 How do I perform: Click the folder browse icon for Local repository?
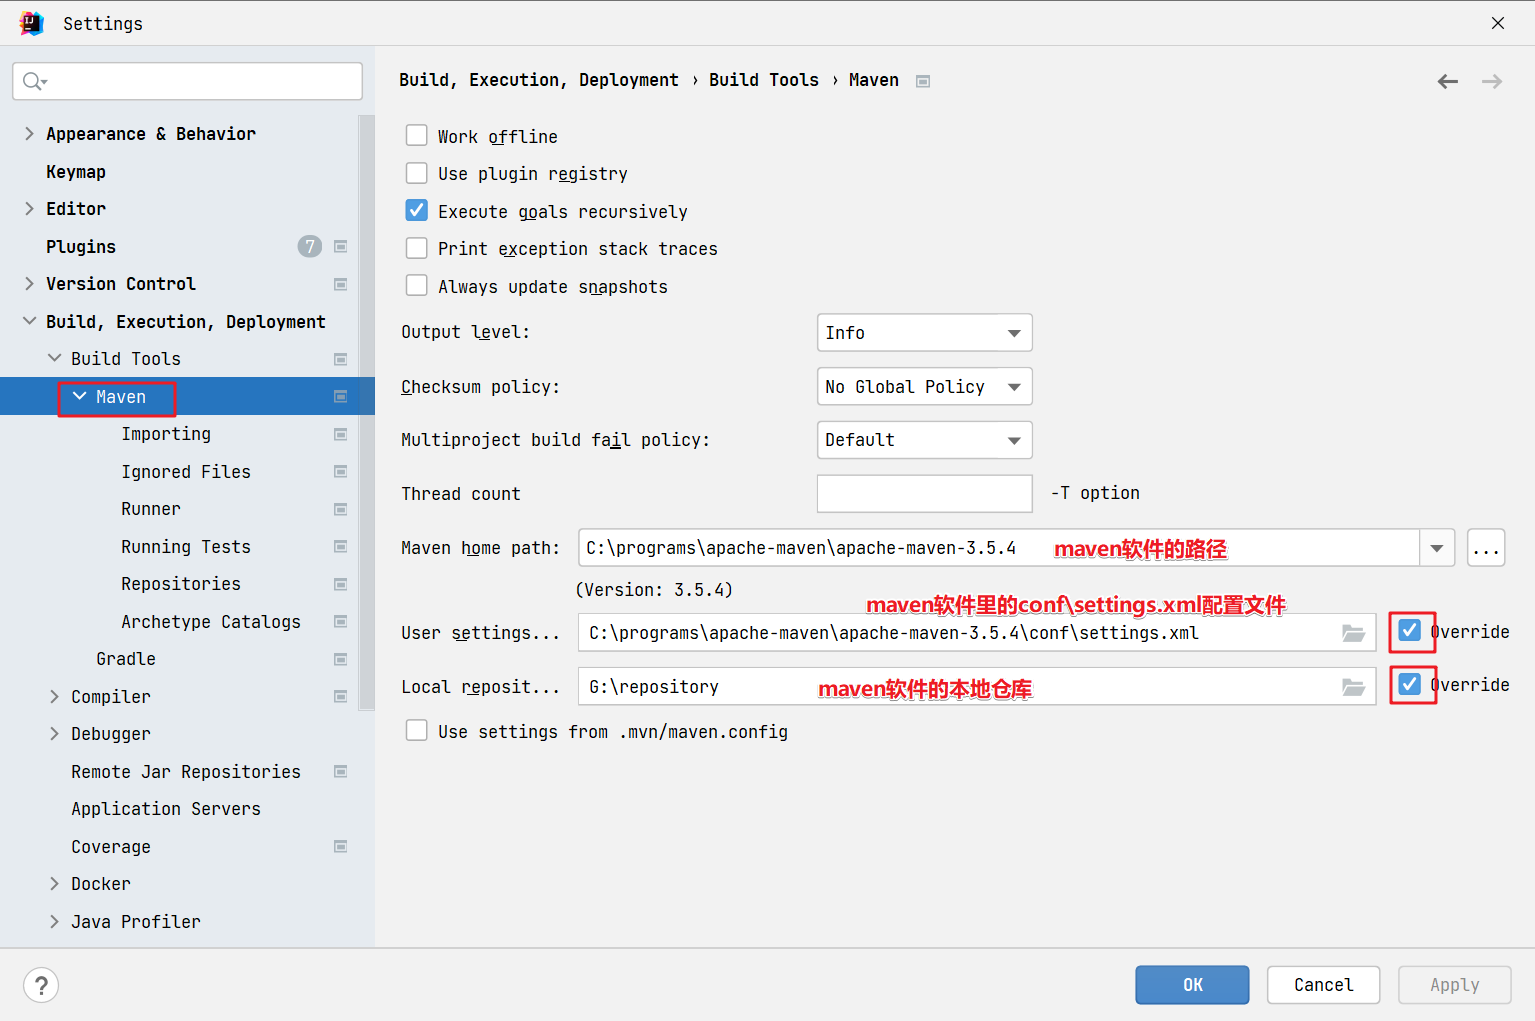point(1353,687)
